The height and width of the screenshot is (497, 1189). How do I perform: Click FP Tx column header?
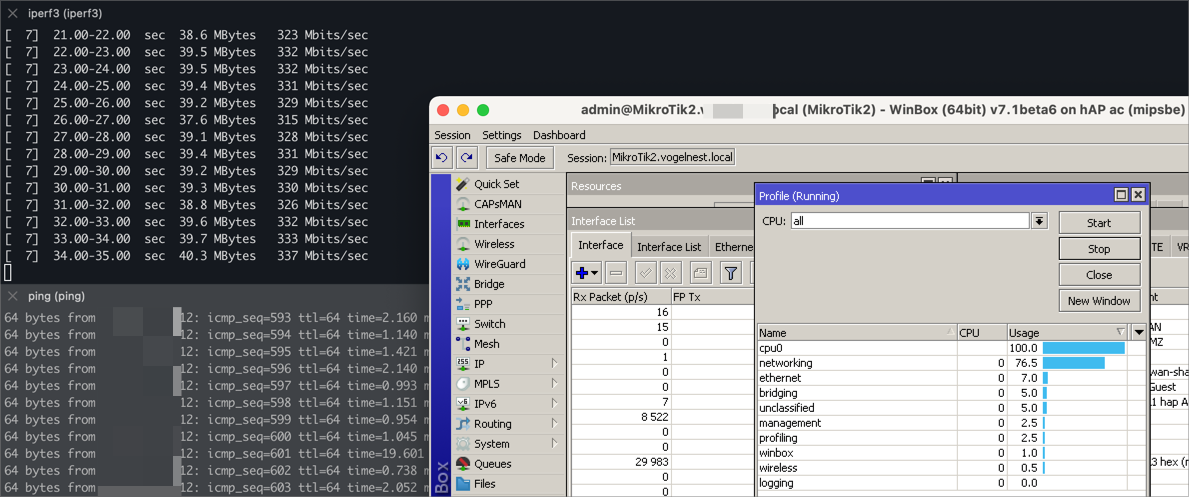714,297
